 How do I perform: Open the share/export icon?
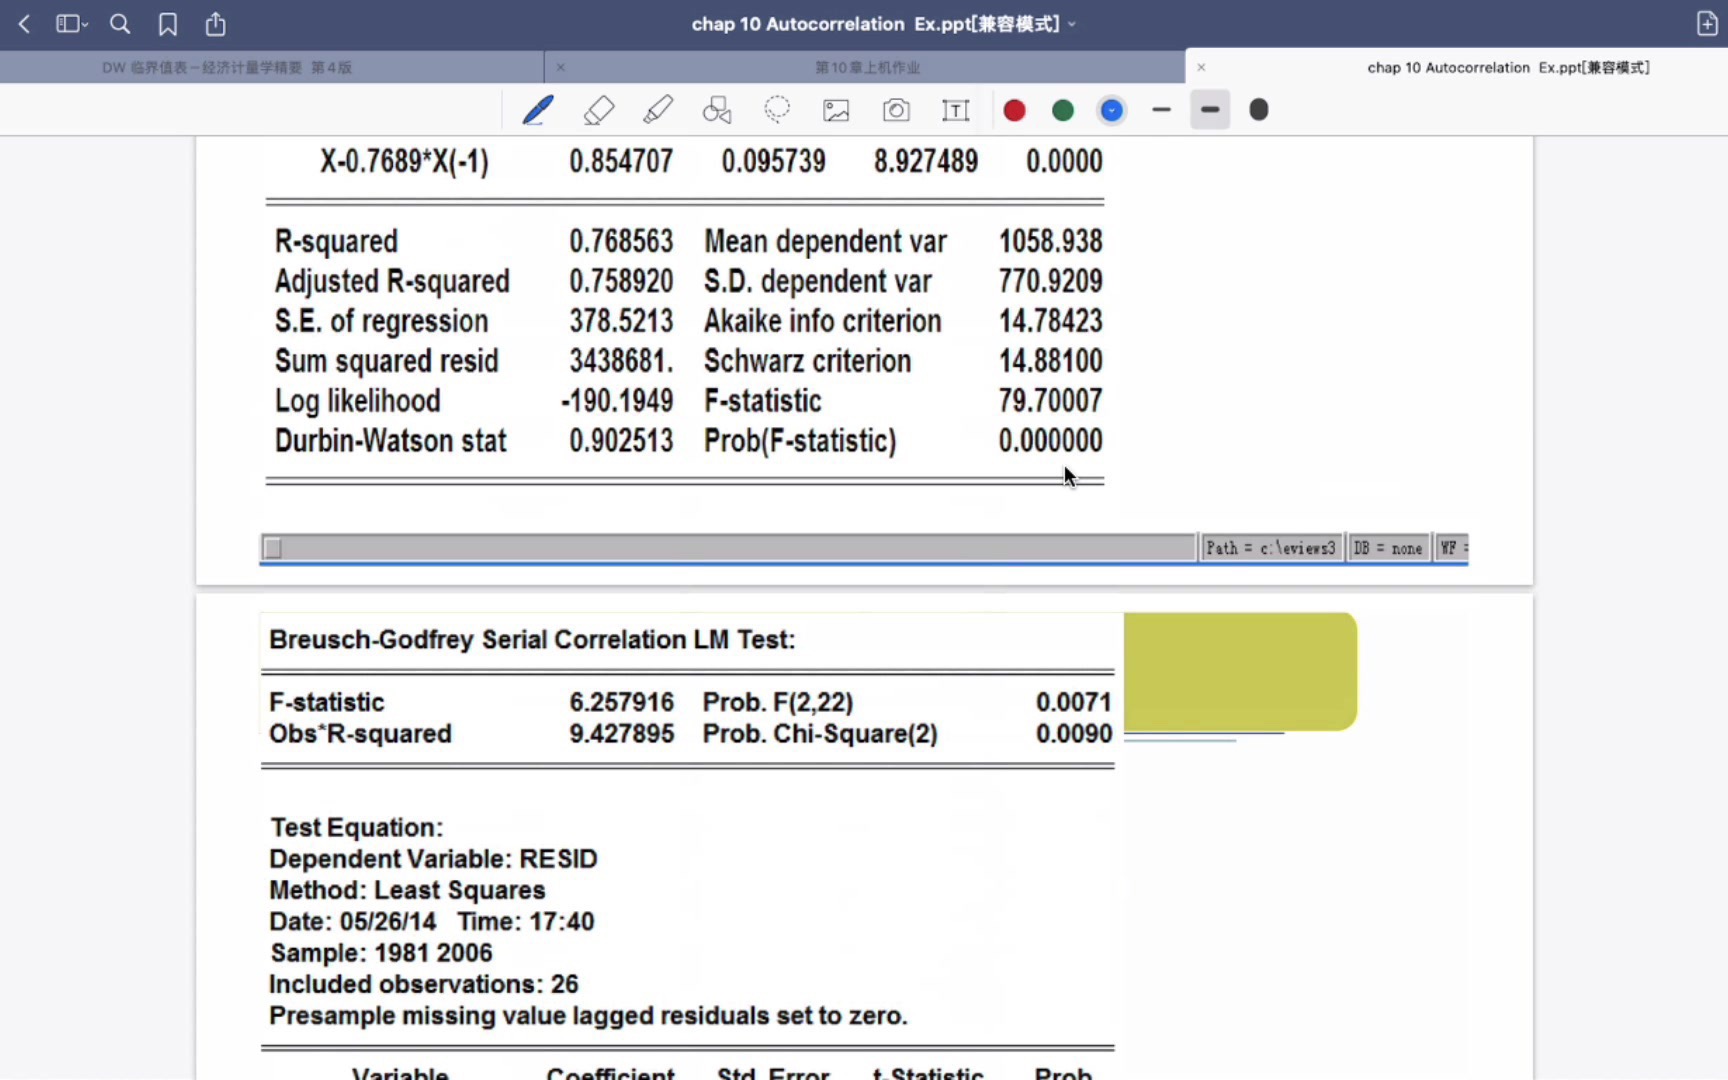[216, 24]
